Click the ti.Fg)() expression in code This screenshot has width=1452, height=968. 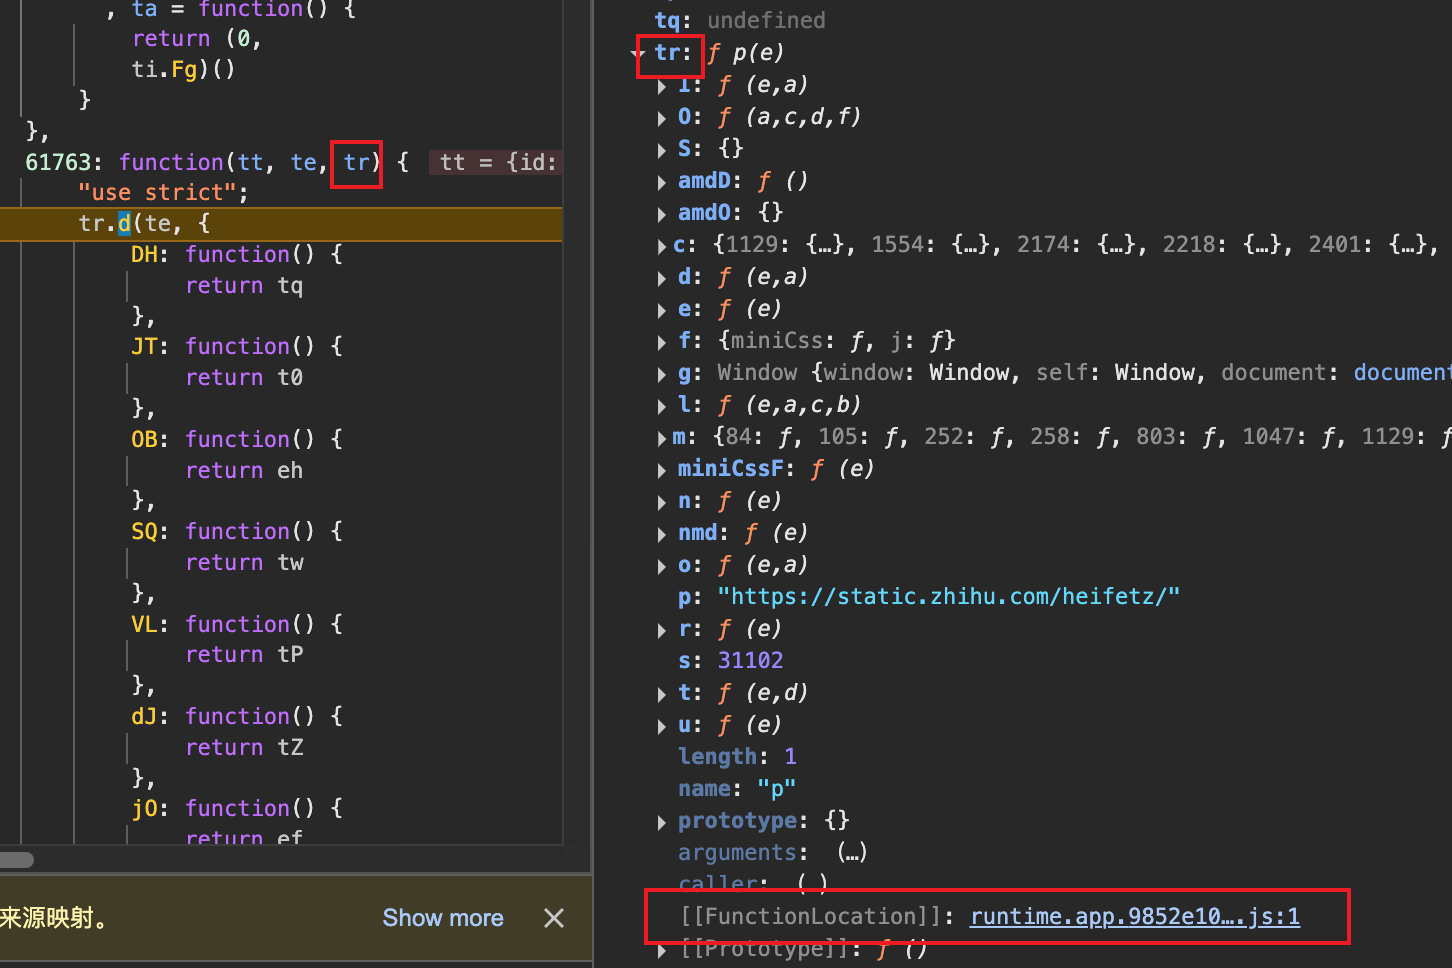click(x=184, y=69)
